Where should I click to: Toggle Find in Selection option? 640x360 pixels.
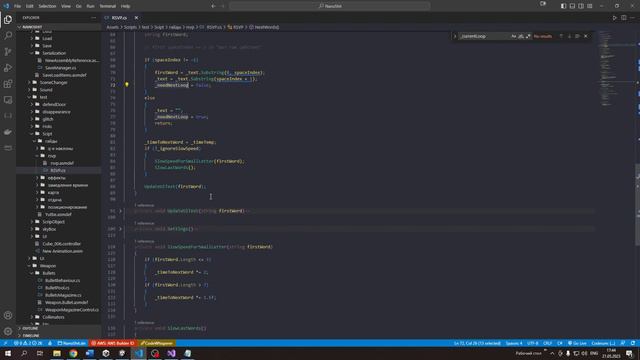pyautogui.click(x=577, y=36)
